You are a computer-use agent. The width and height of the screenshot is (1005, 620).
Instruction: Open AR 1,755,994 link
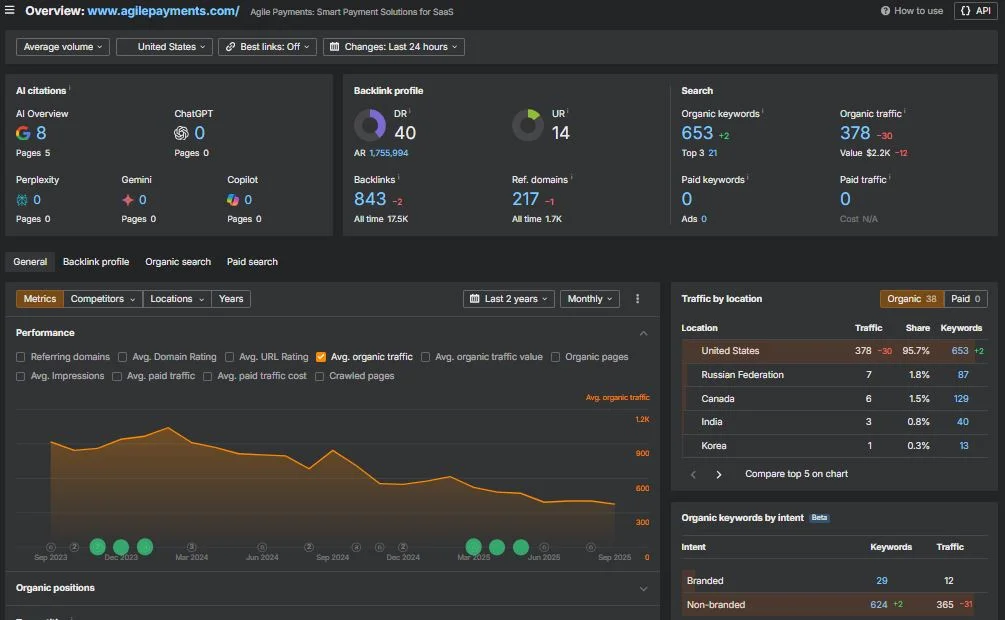tap(388, 153)
